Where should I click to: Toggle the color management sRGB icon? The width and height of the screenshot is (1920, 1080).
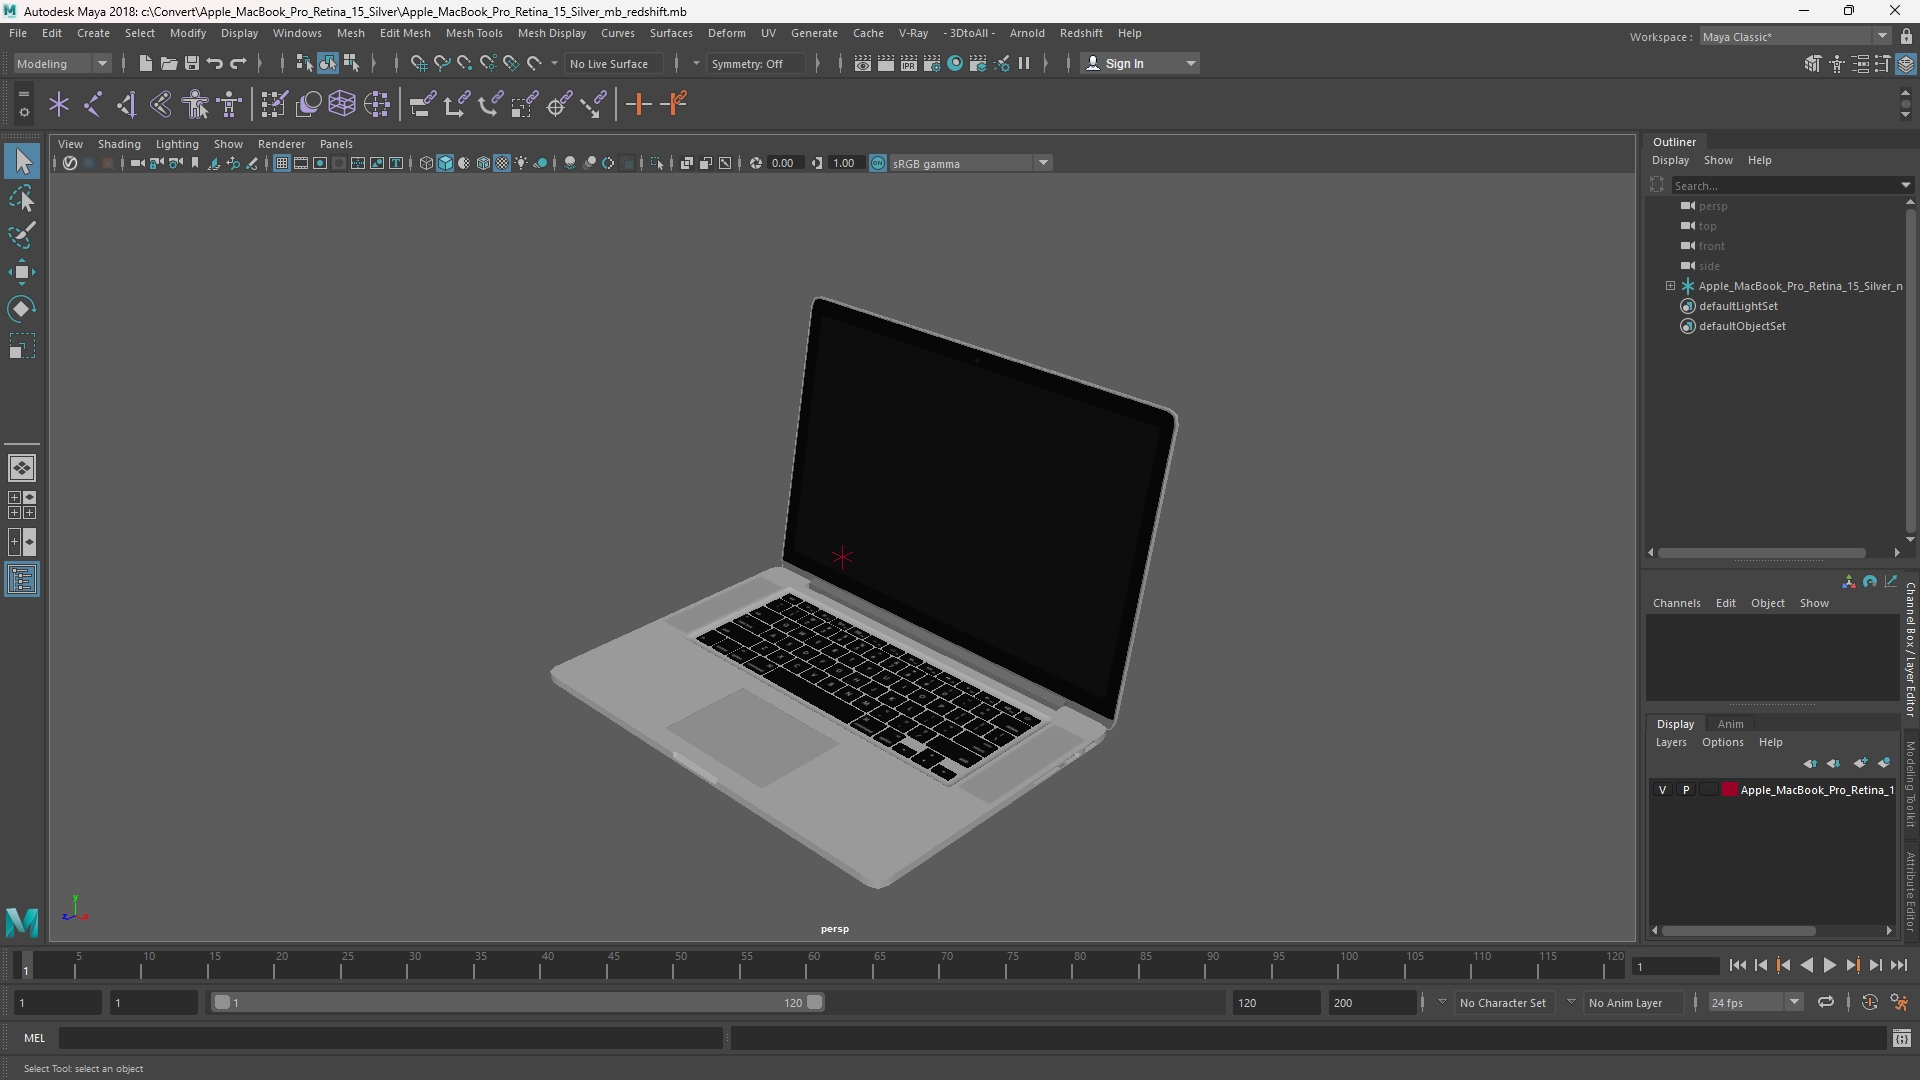pos(878,163)
